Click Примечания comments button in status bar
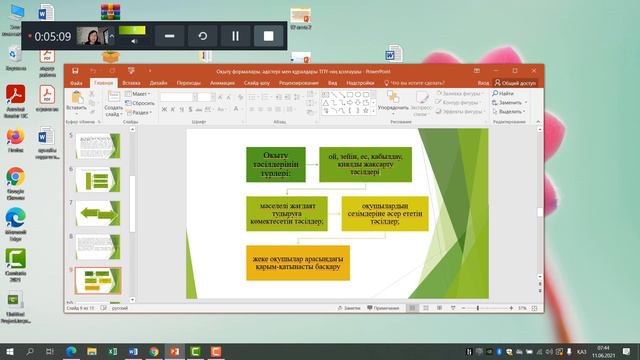The height and width of the screenshot is (360, 640). click(383, 308)
